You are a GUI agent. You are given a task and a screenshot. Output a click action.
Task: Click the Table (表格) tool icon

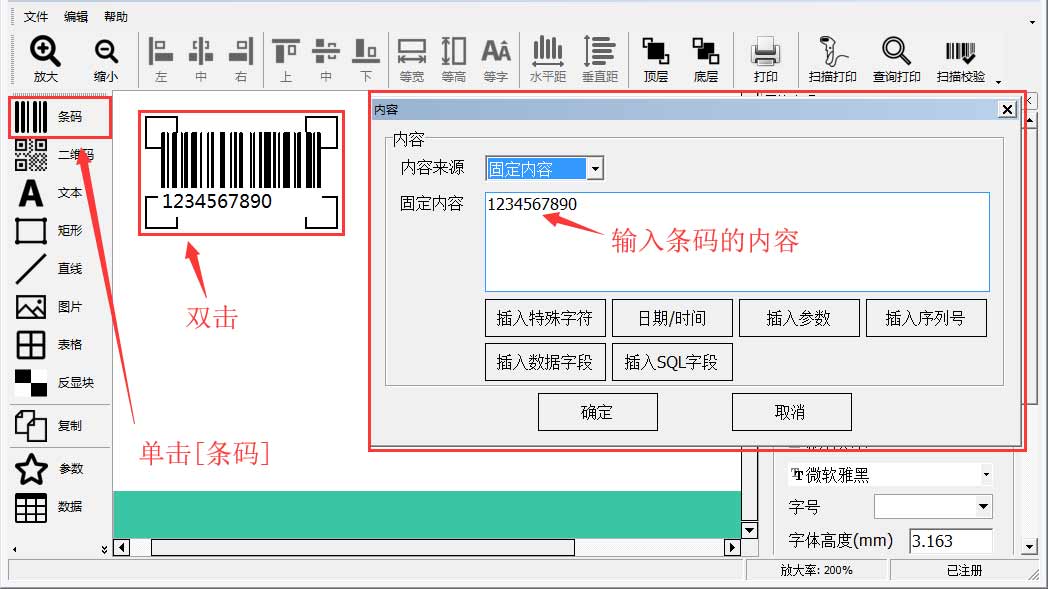[31, 345]
